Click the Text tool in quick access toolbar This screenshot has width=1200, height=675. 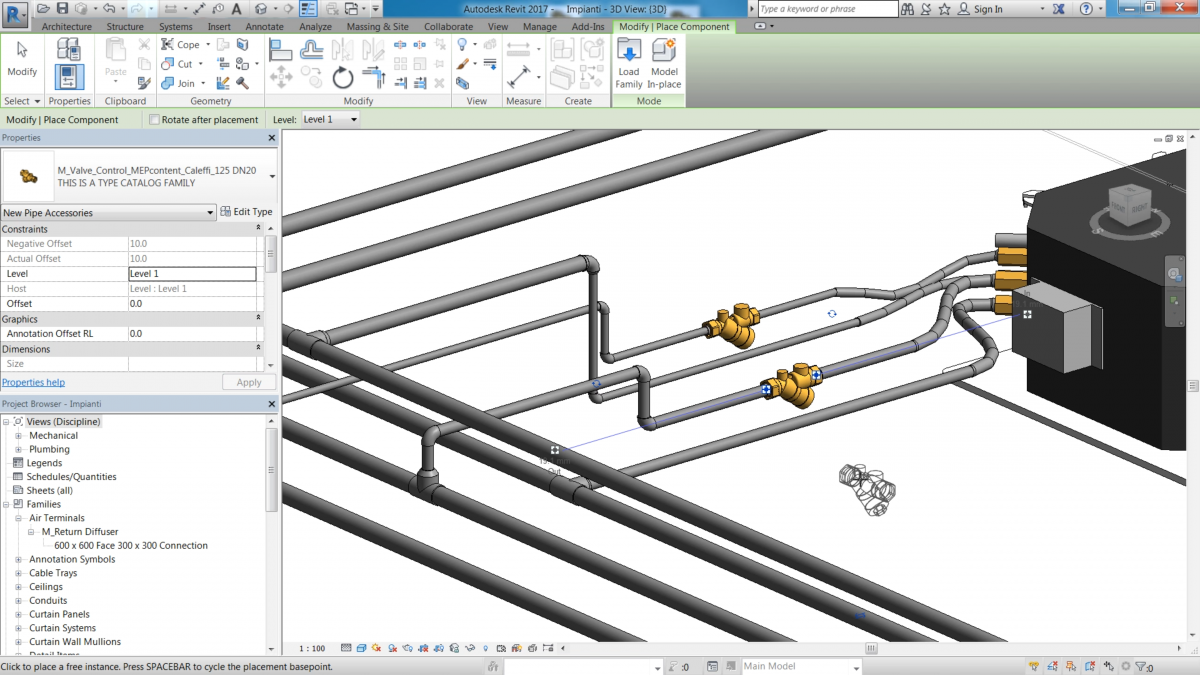237,9
